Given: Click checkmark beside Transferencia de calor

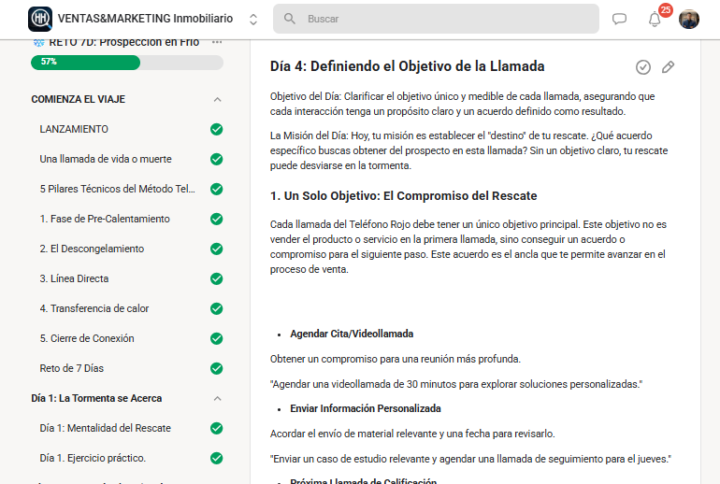Looking at the screenshot, I should [x=217, y=309].
